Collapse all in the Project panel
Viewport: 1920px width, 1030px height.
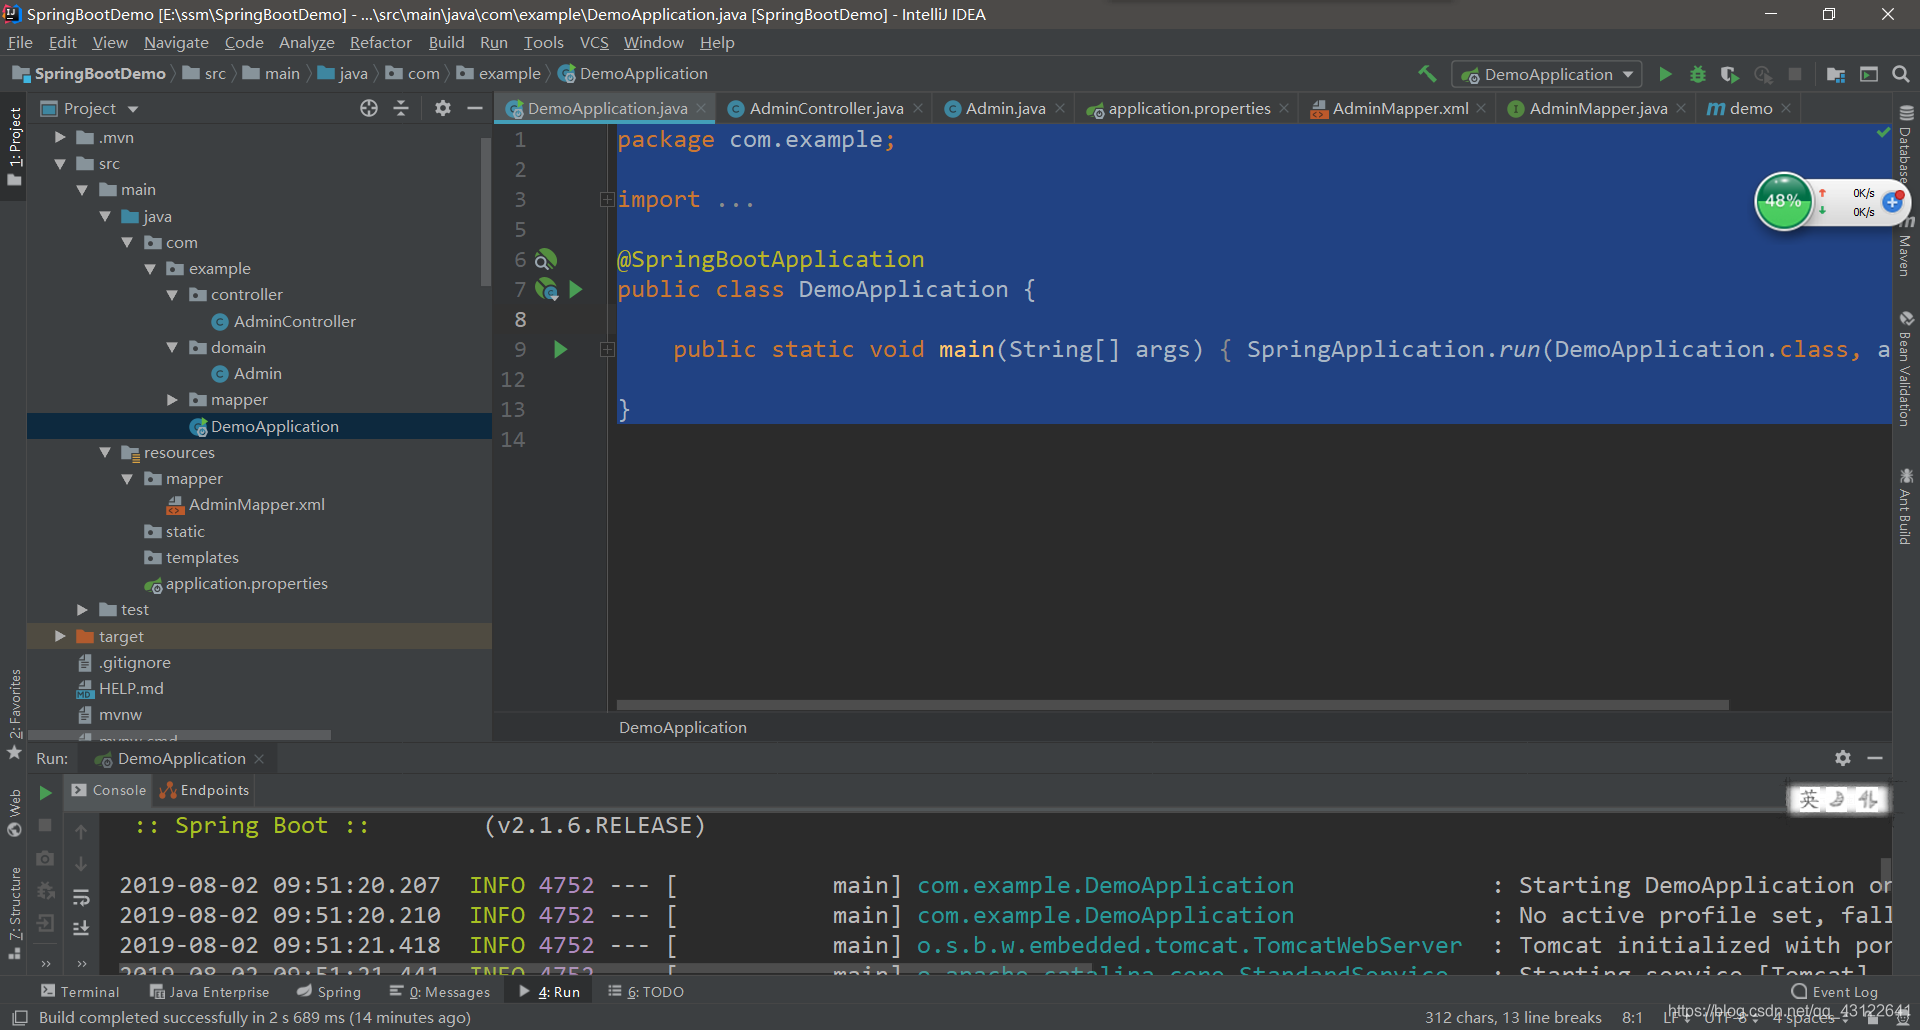coord(401,108)
